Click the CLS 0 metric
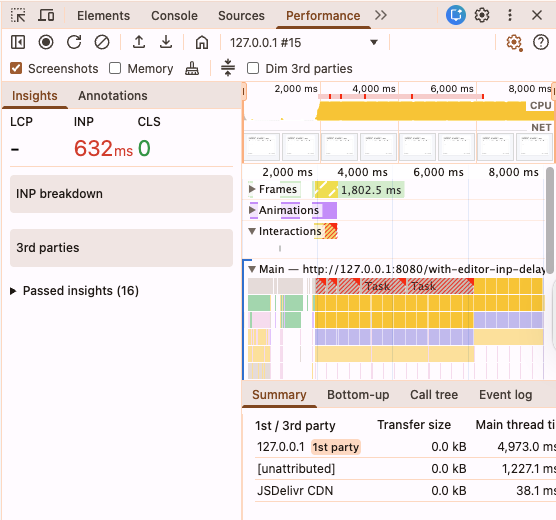Screen dimensions: 556x520 point(144,148)
